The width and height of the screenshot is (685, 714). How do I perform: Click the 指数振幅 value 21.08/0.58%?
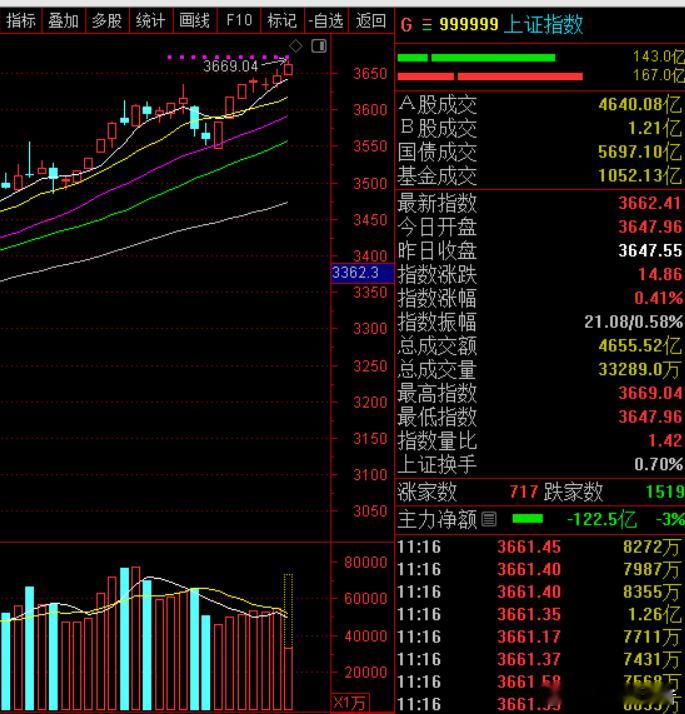[x=634, y=322]
